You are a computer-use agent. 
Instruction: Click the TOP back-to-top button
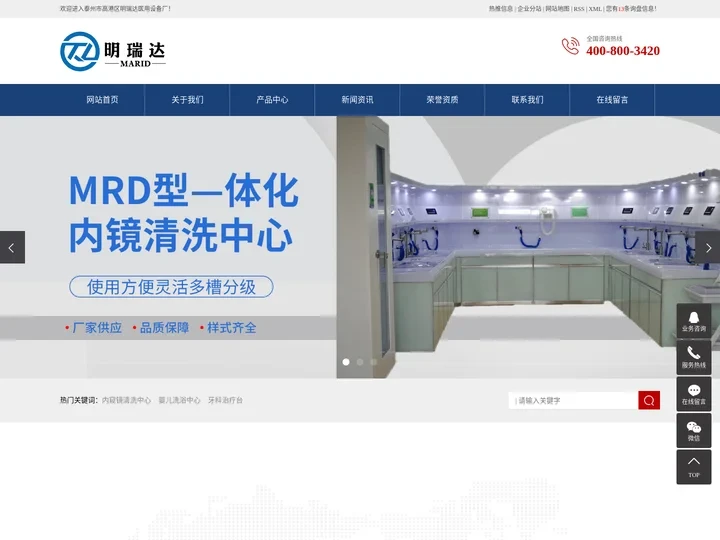coord(694,467)
